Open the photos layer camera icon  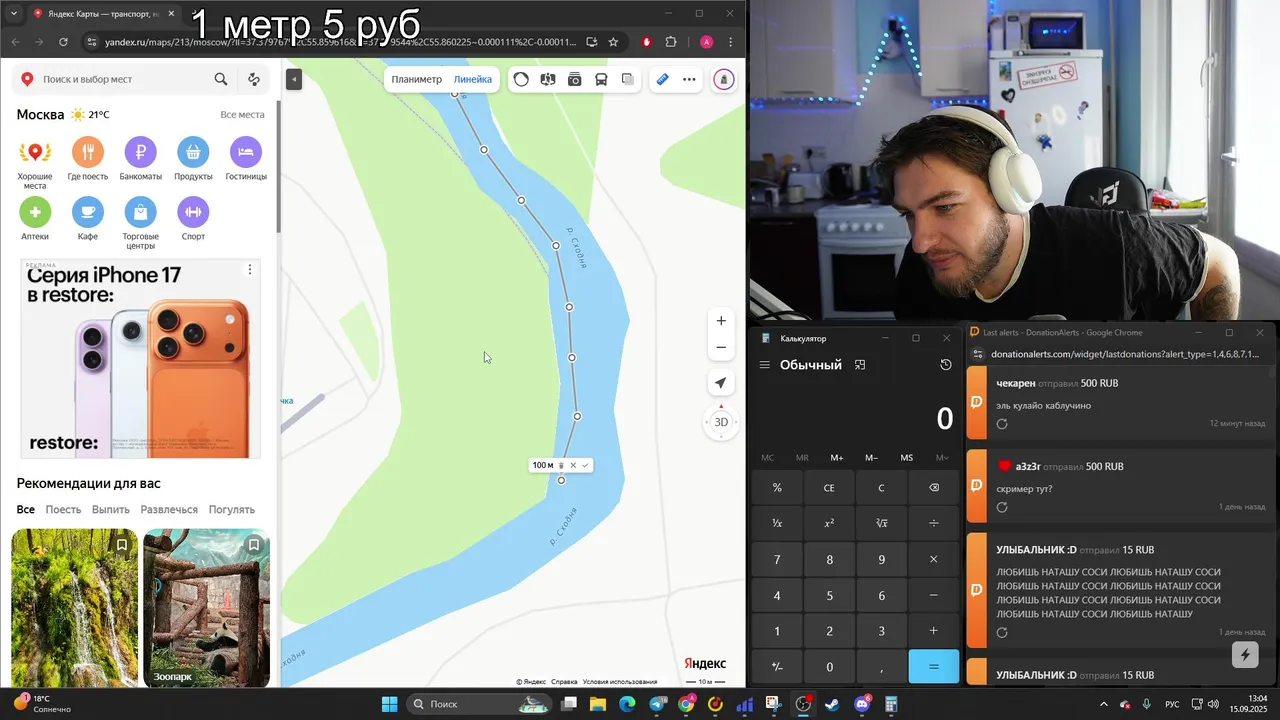tap(574, 79)
